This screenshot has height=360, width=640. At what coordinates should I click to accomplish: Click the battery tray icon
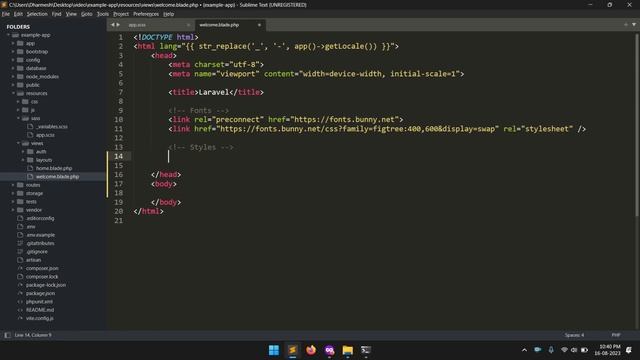tap(584, 350)
